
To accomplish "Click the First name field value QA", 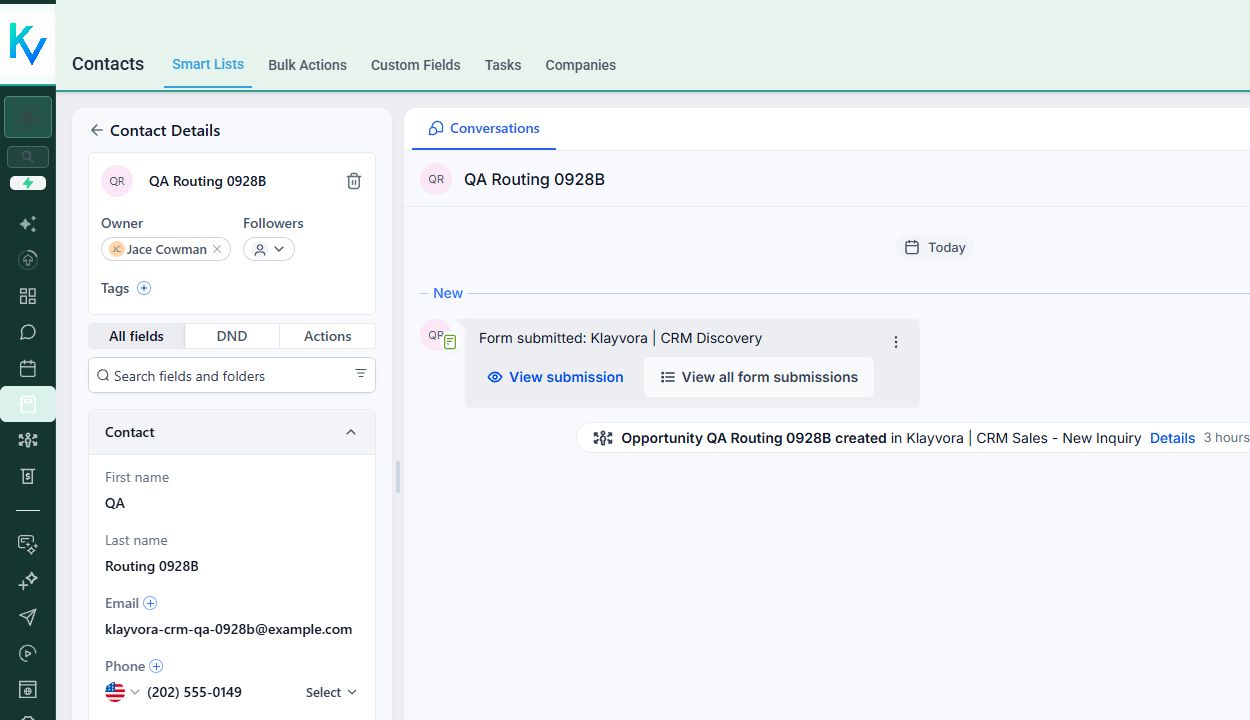I will tap(115, 503).
